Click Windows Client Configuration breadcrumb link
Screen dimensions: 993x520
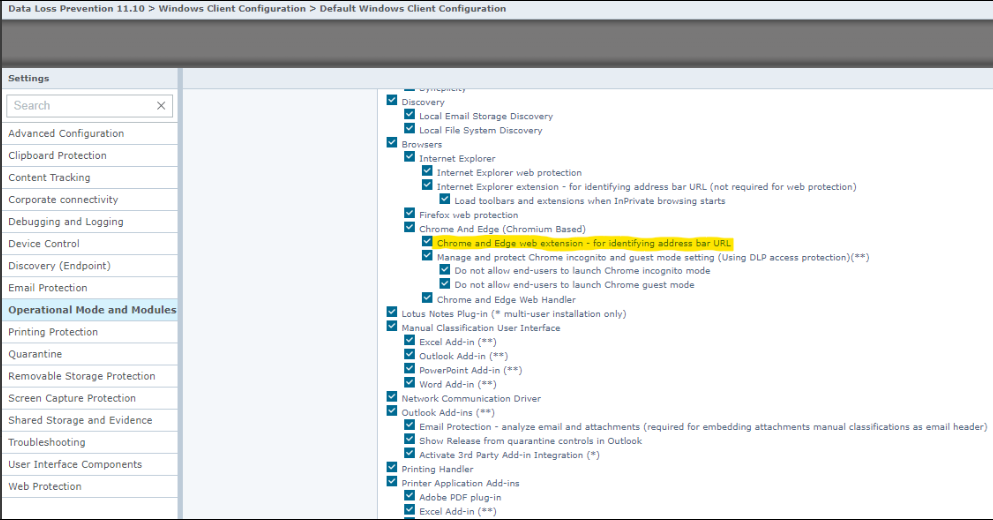coord(232,9)
